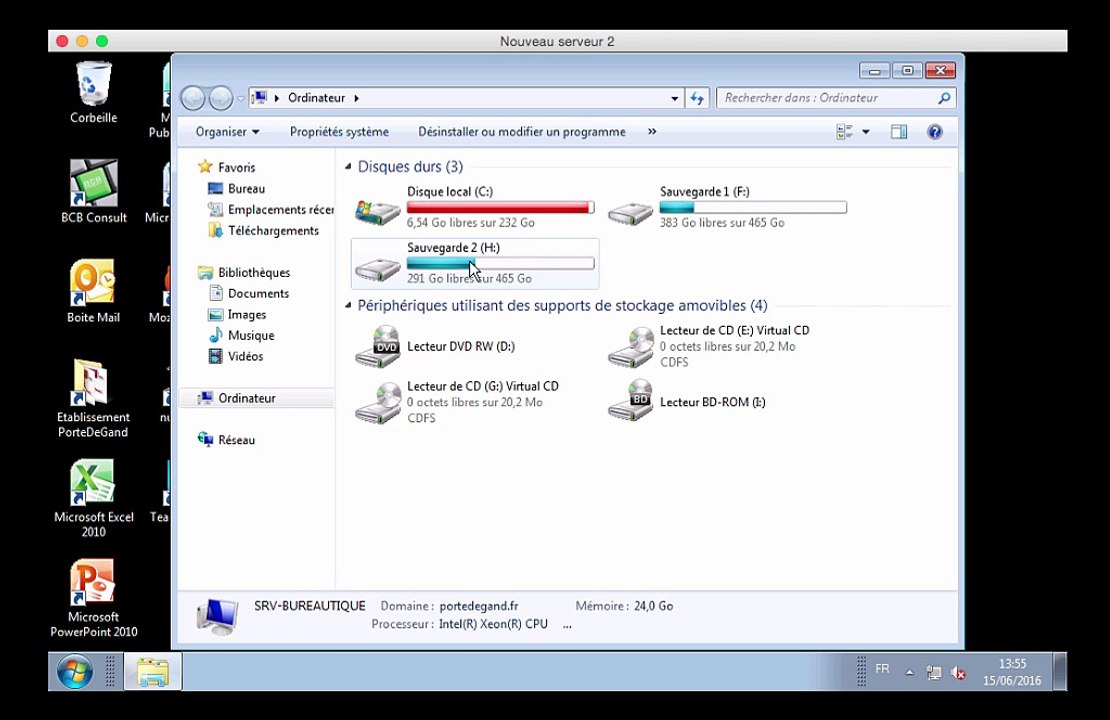
Task: Open the Windows Start orb
Action: point(74,671)
